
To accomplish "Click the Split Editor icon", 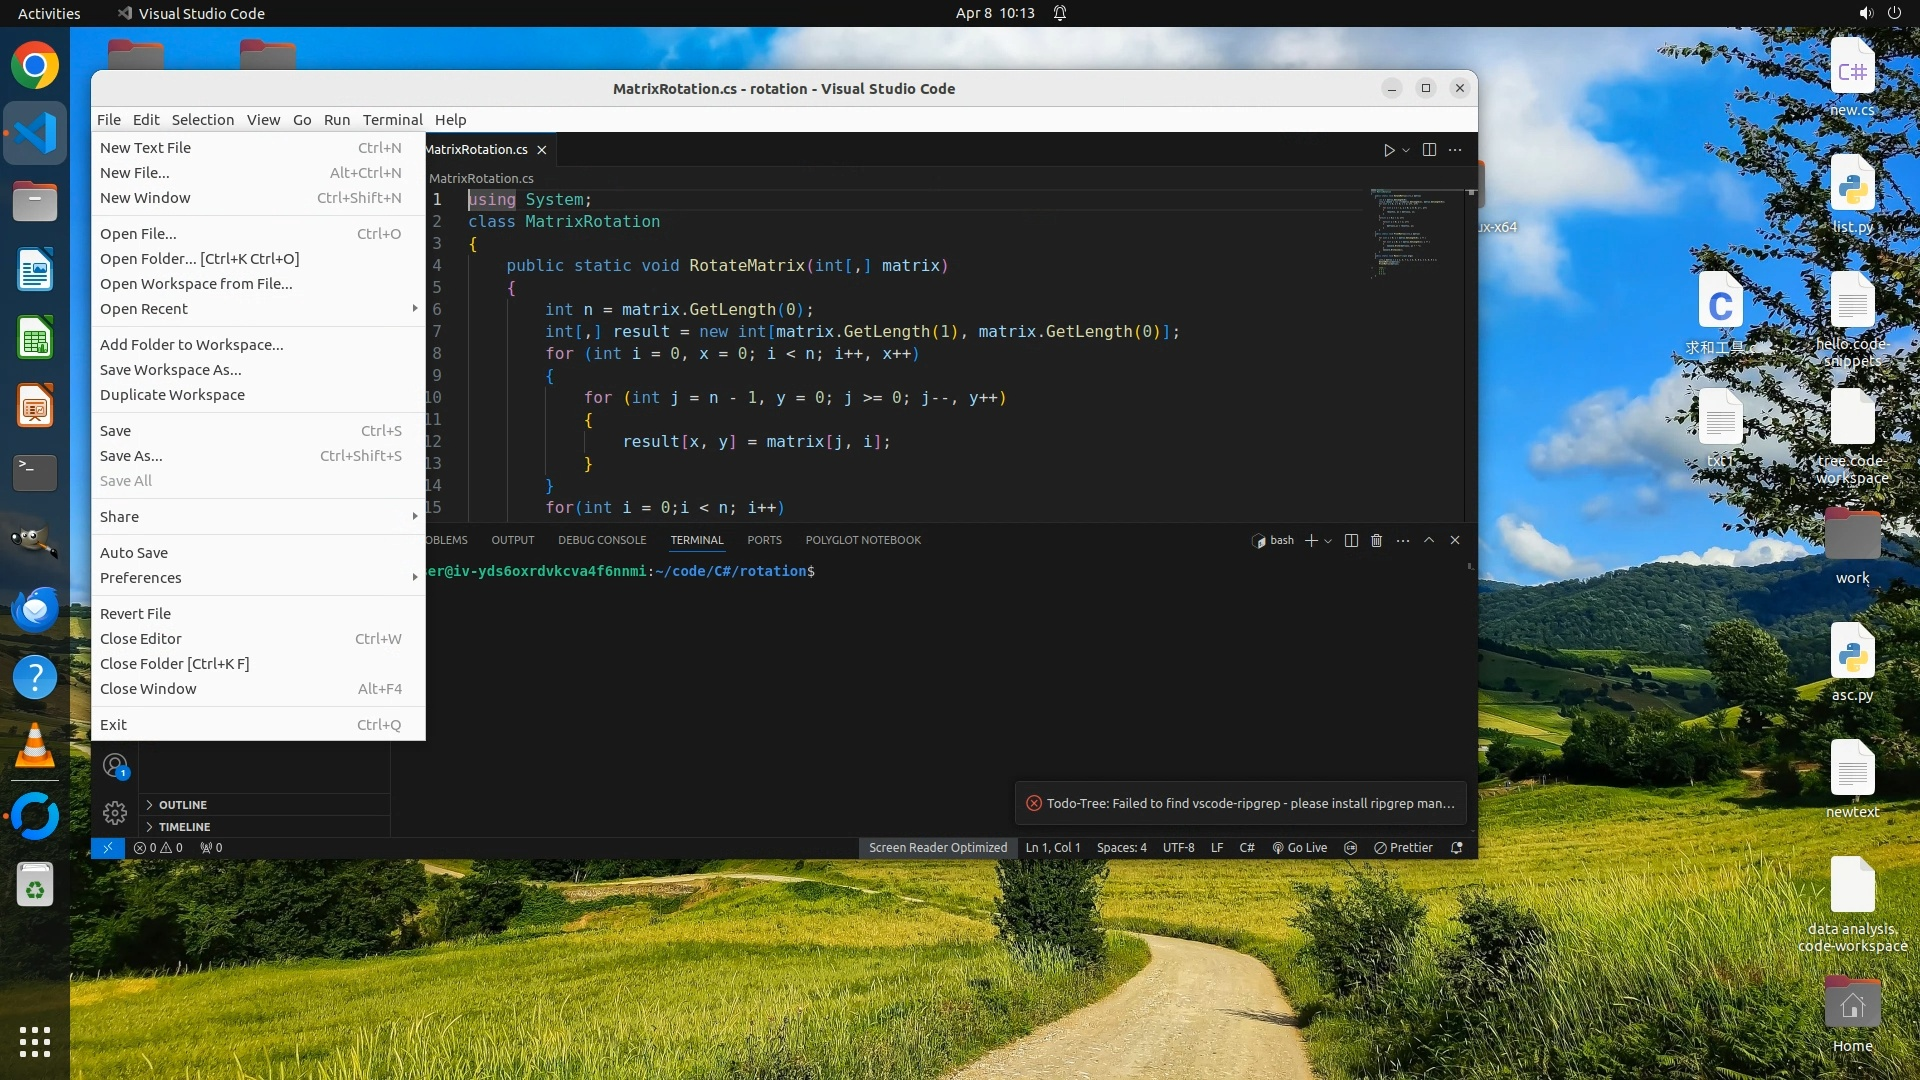I will pyautogui.click(x=1429, y=150).
